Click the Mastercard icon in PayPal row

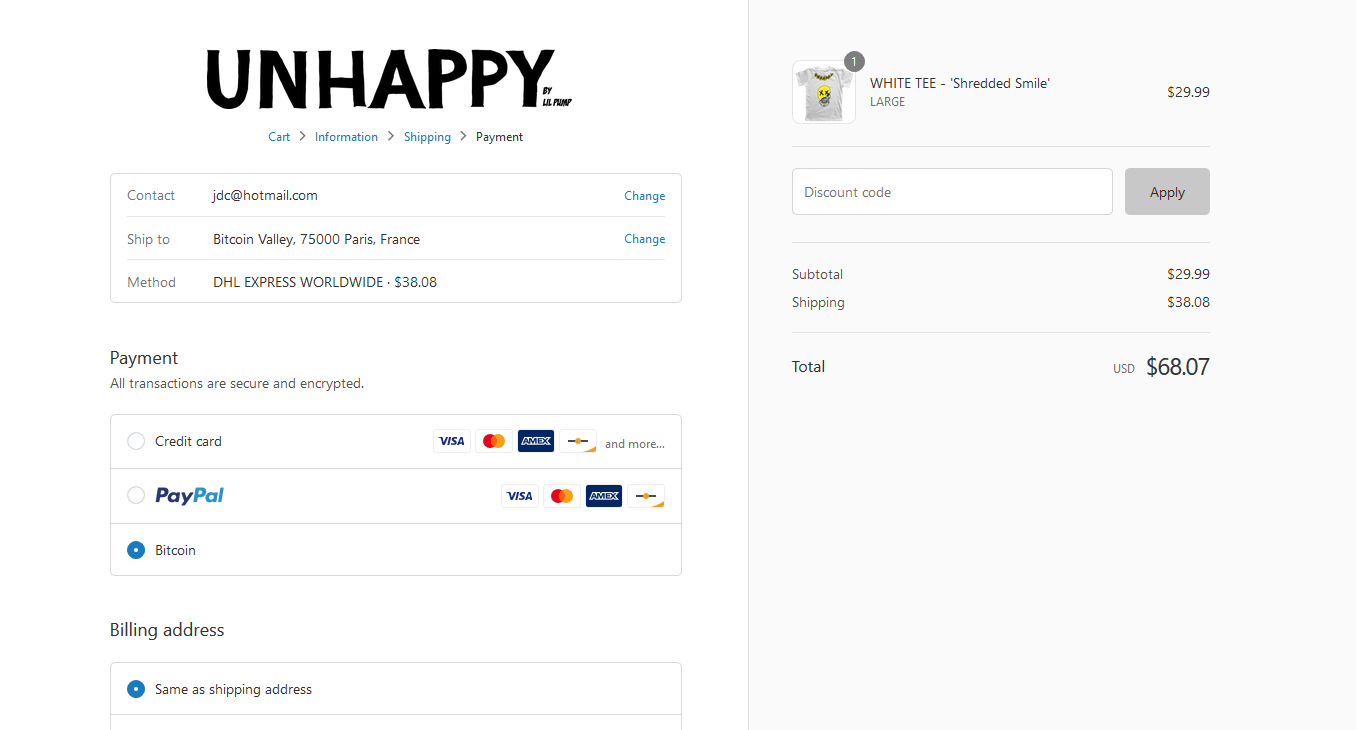(562, 496)
